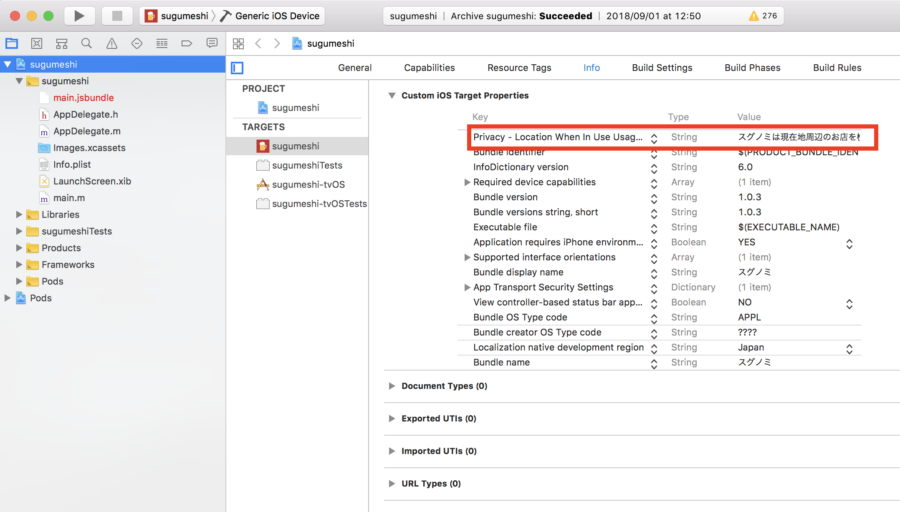This screenshot has width=900, height=512.
Task: Open main.m file
Action: 69,197
